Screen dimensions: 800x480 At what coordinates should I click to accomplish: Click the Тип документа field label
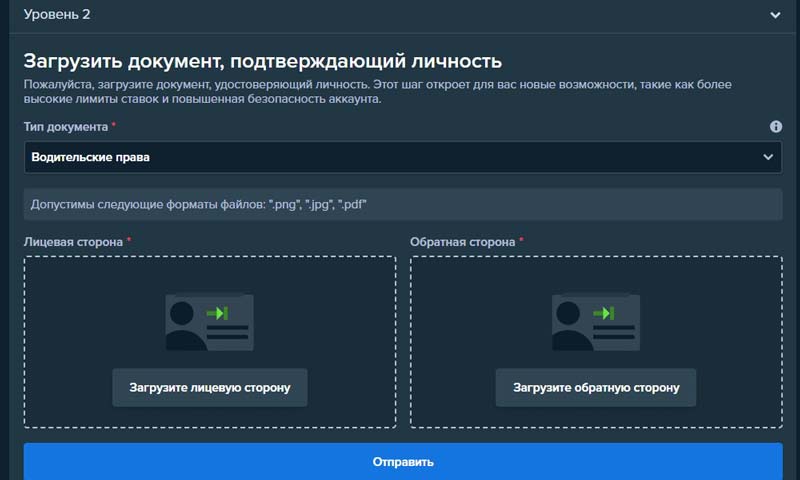pos(66,127)
